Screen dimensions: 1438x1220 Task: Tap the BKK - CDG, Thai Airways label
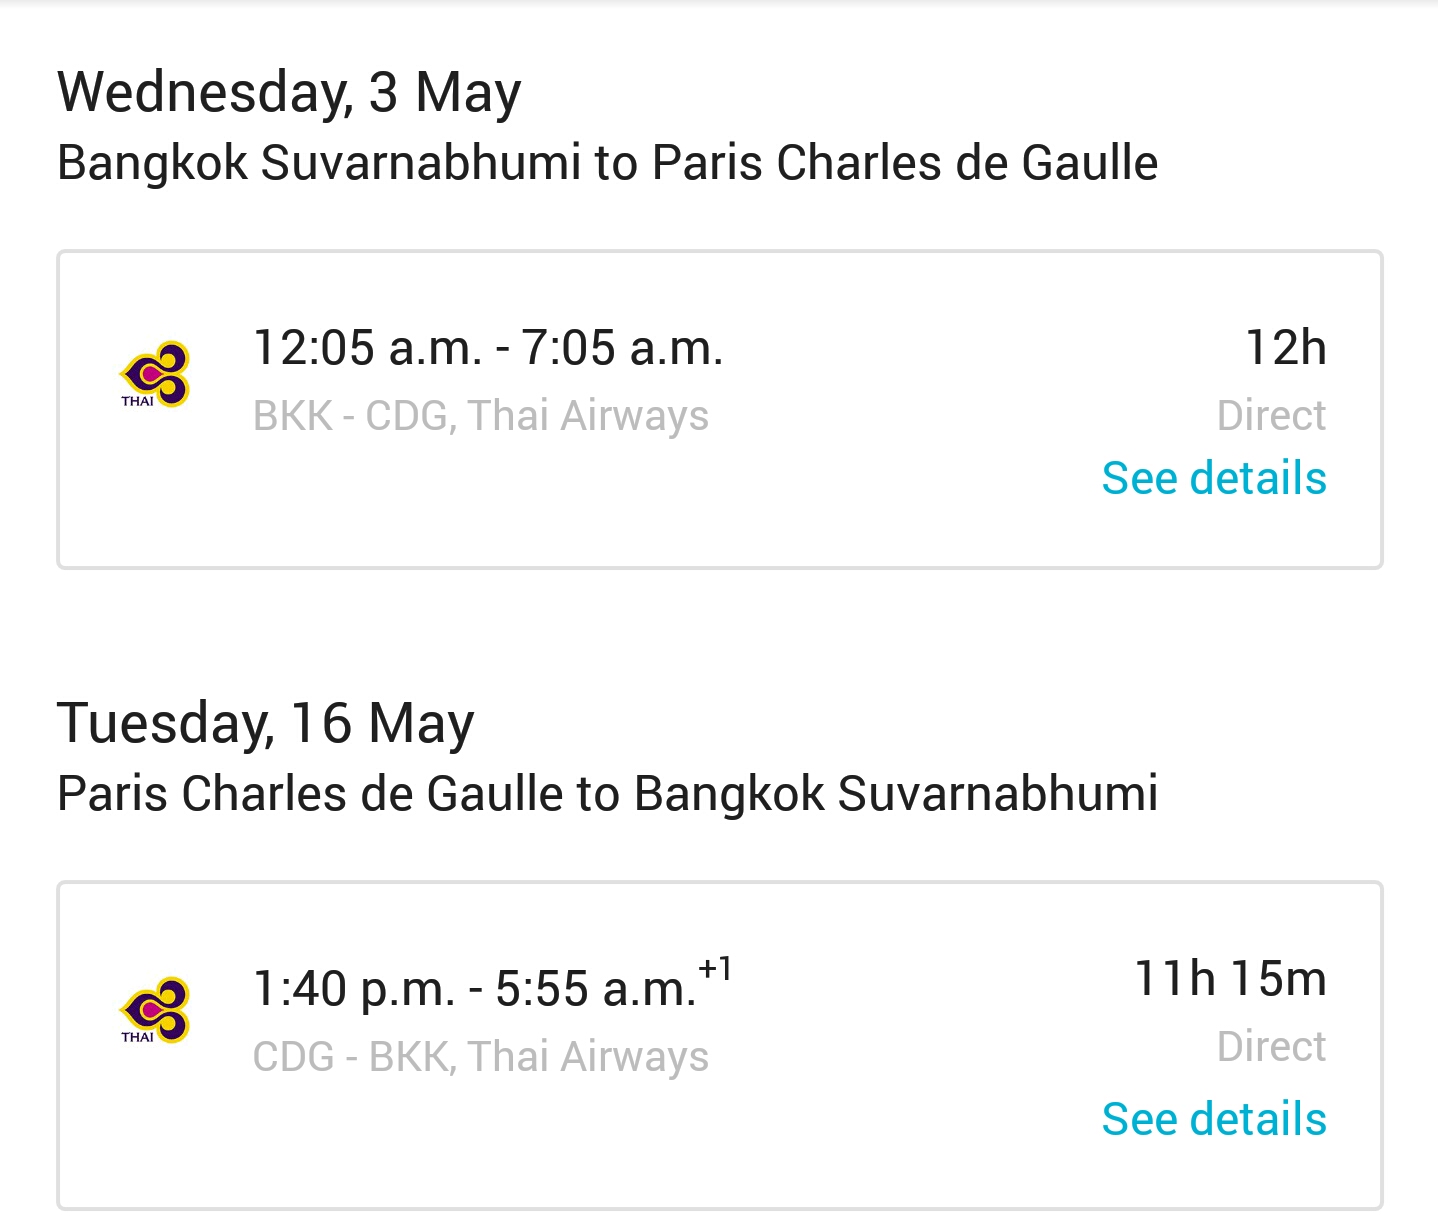(481, 416)
